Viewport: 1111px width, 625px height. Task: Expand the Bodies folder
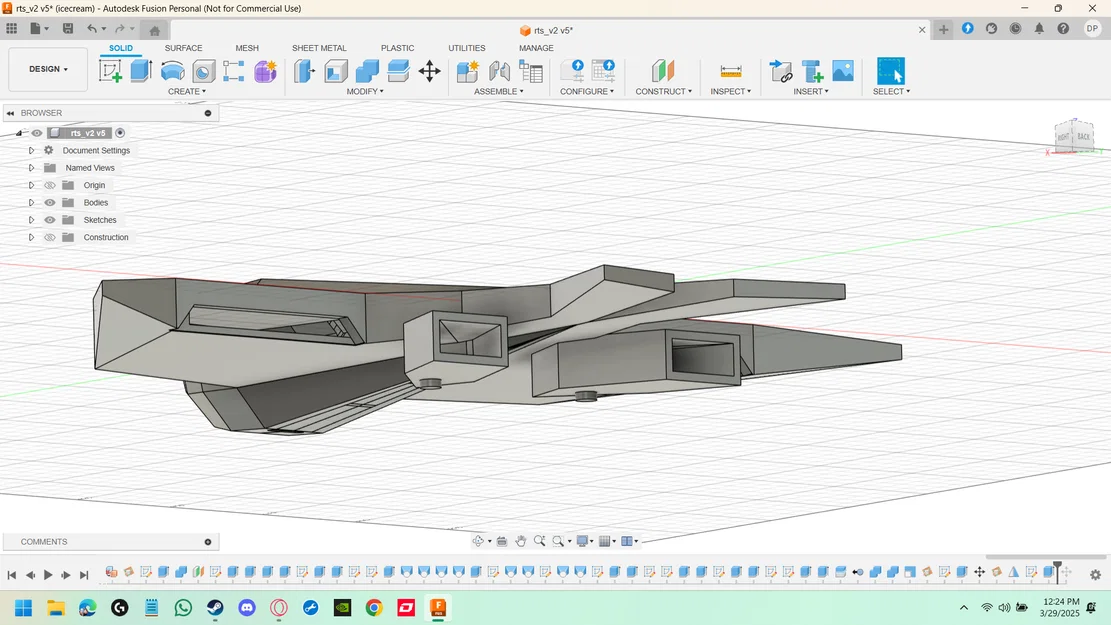[x=31, y=203]
